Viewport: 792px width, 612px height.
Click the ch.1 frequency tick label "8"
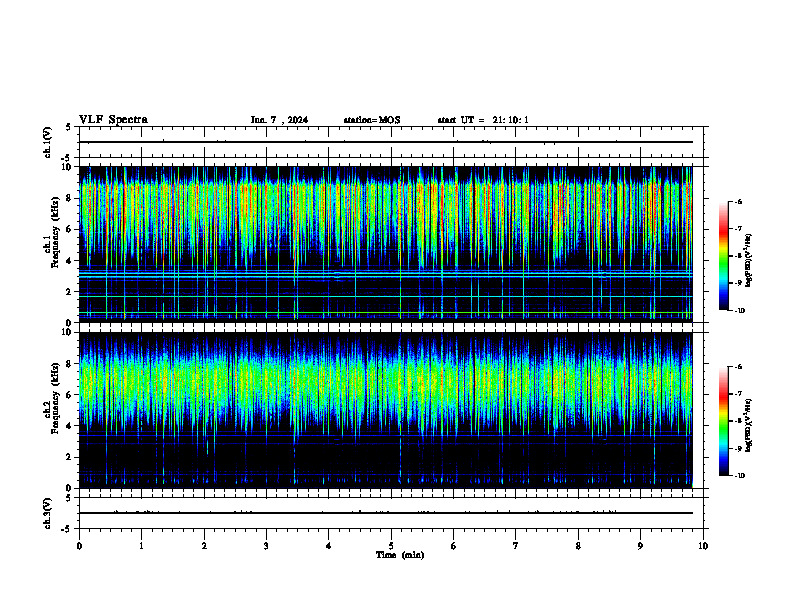[x=69, y=198]
